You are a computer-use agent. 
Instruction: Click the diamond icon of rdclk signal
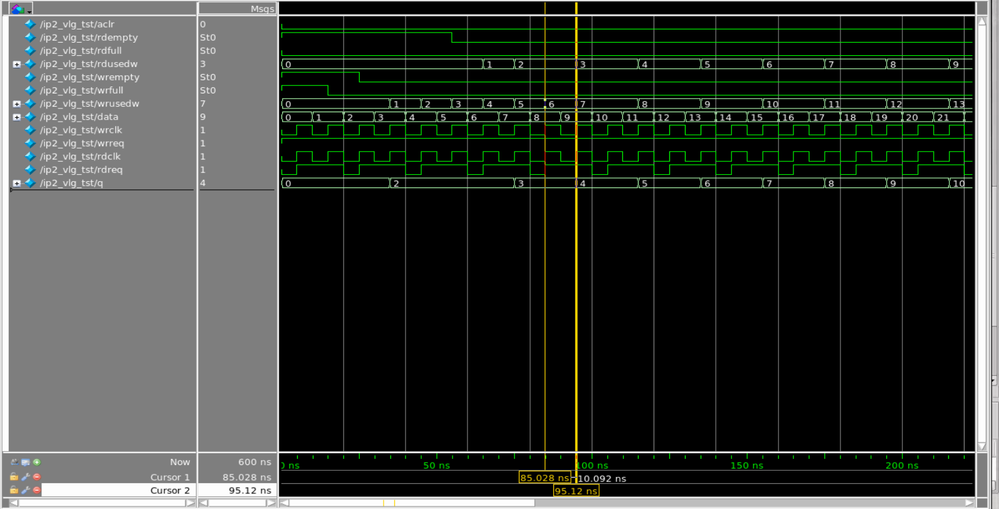30,157
